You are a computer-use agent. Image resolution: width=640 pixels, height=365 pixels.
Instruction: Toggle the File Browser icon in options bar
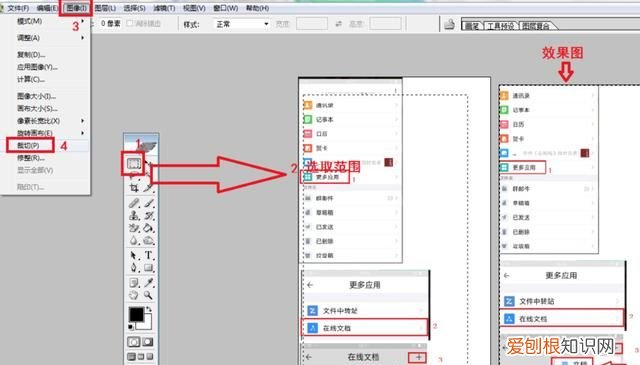[449, 24]
